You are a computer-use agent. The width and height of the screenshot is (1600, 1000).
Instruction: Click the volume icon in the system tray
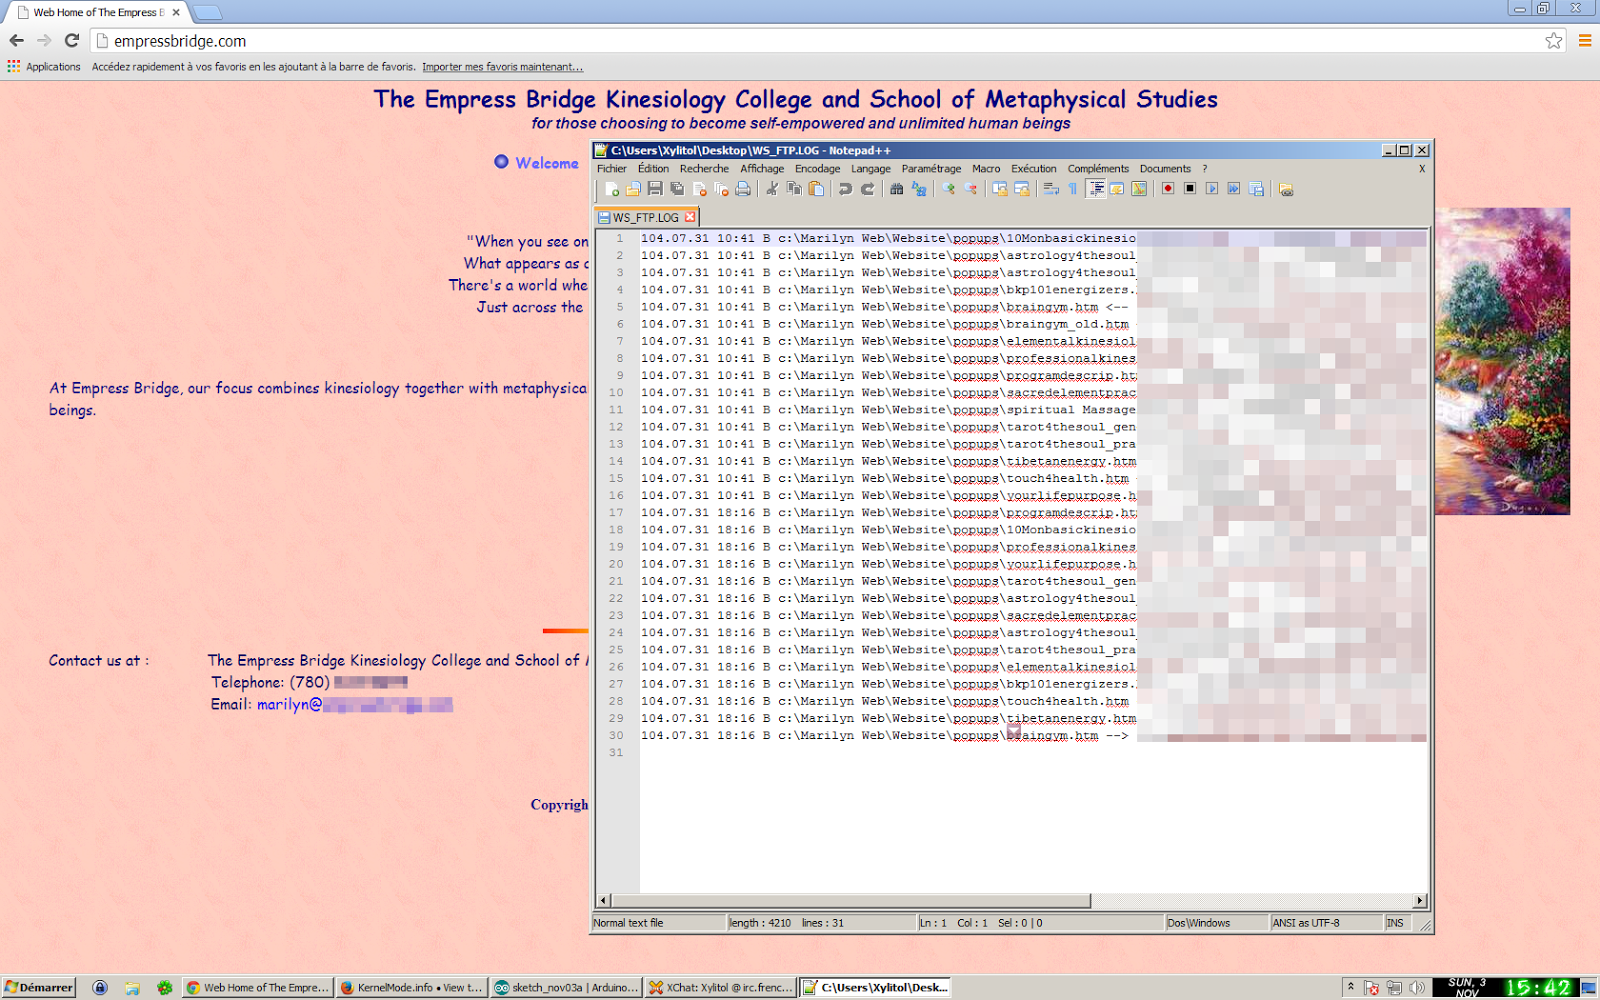tap(1416, 988)
